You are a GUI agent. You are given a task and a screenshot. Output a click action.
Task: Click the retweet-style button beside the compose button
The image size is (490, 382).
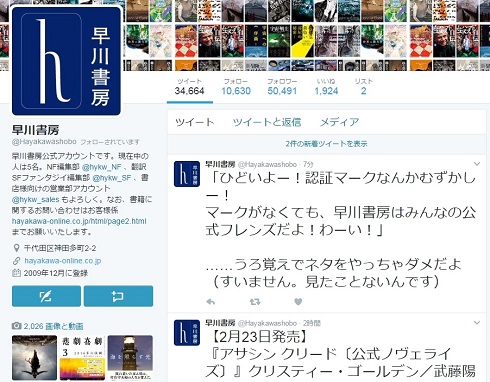[118, 296]
